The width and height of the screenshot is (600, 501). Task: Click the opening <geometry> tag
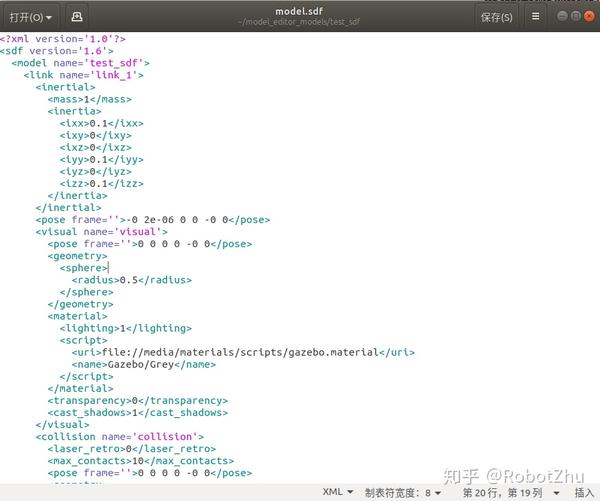pos(77,256)
